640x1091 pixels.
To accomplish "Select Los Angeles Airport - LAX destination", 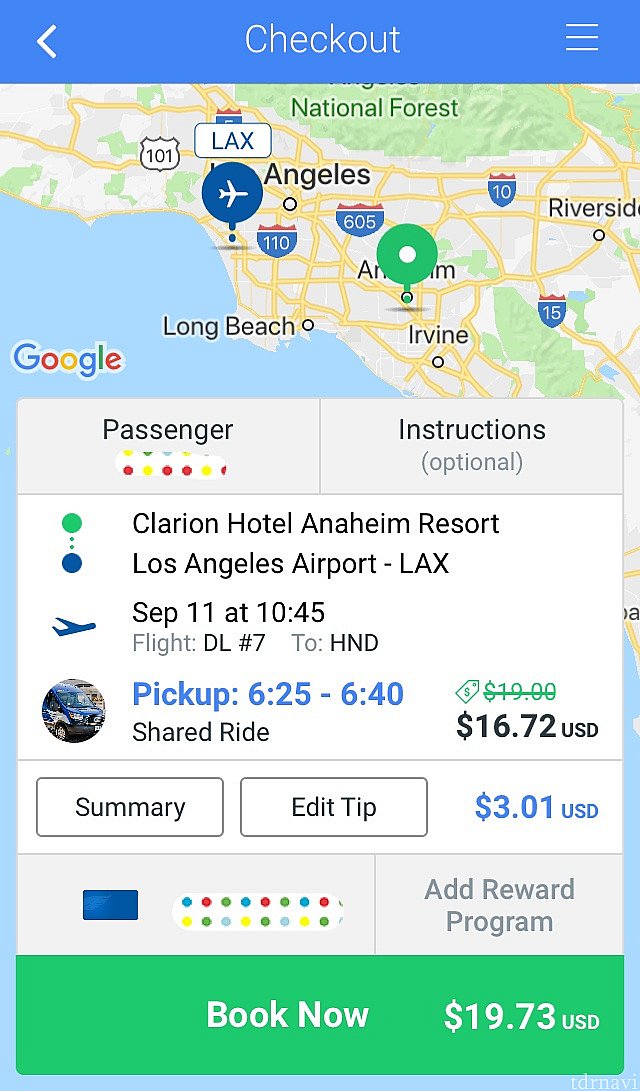I will click(x=291, y=563).
